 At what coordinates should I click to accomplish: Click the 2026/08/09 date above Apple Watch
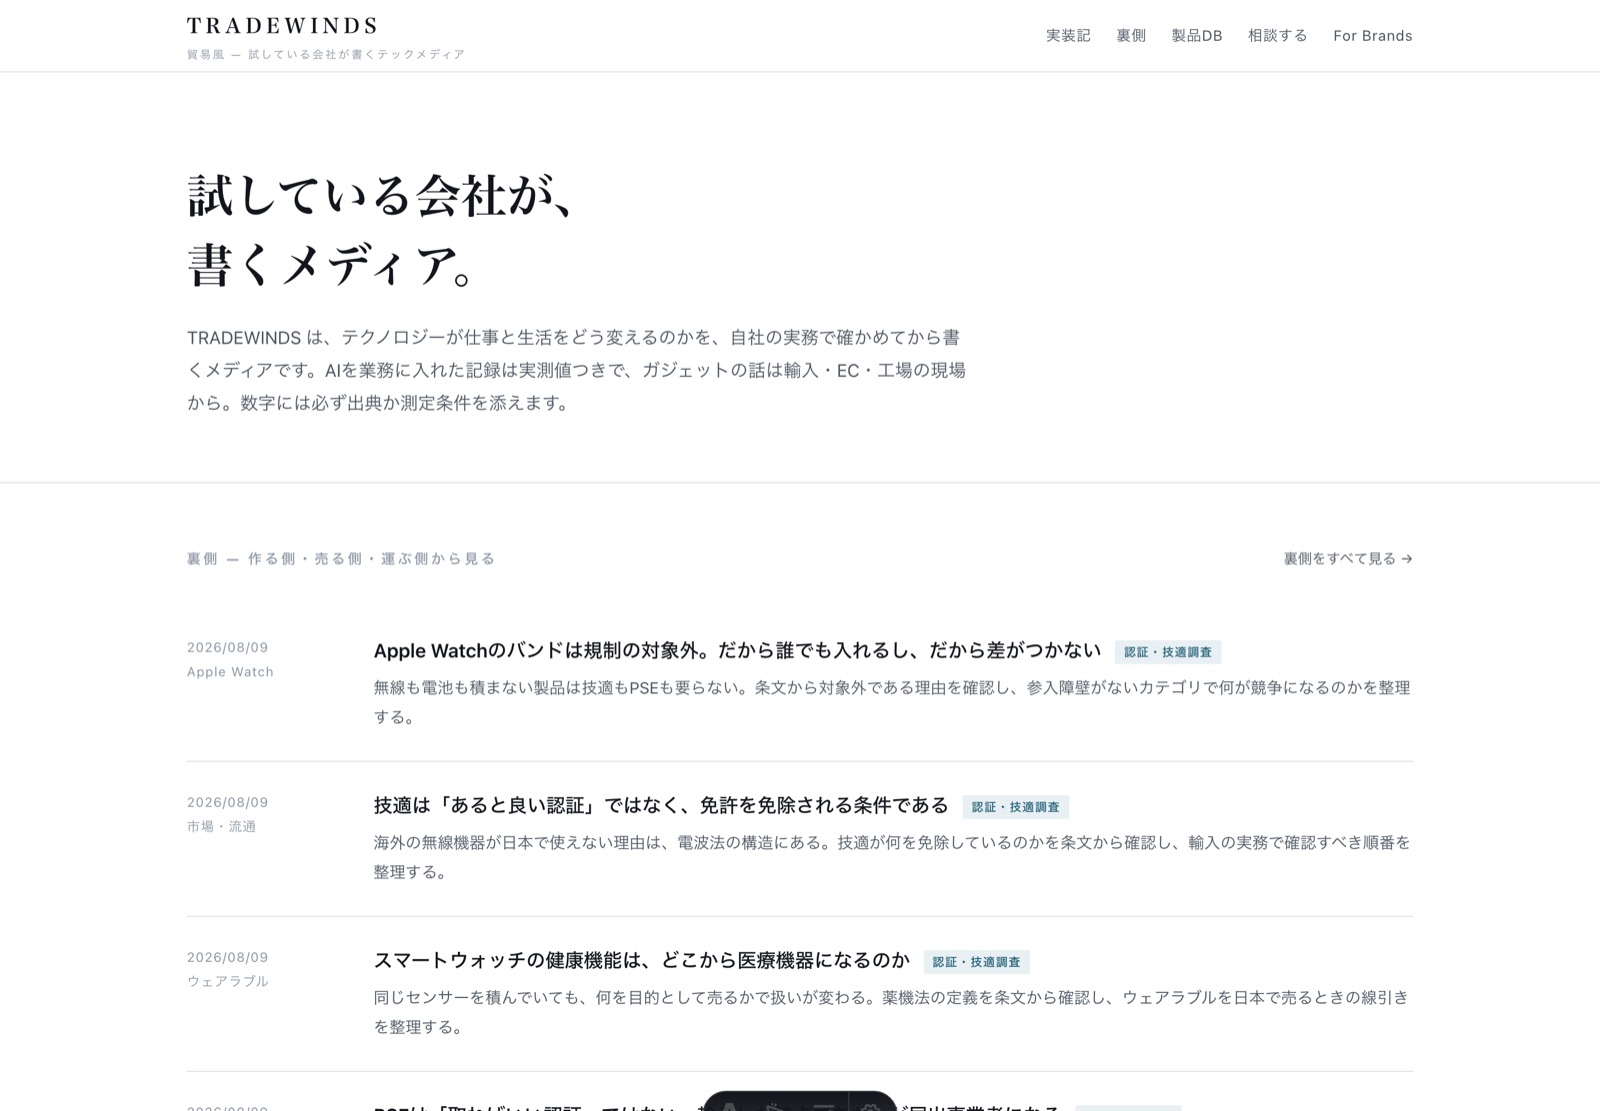[228, 647]
